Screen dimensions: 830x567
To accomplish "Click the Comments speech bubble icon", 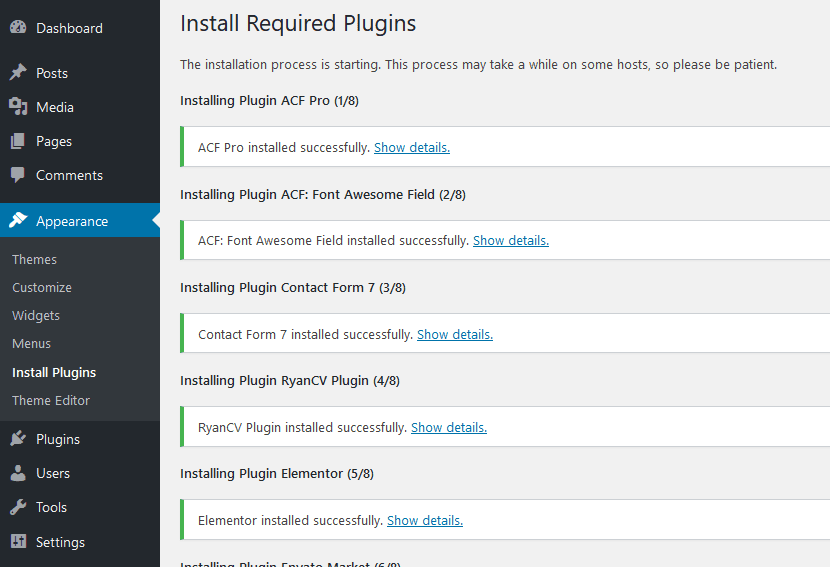I will click(18, 175).
